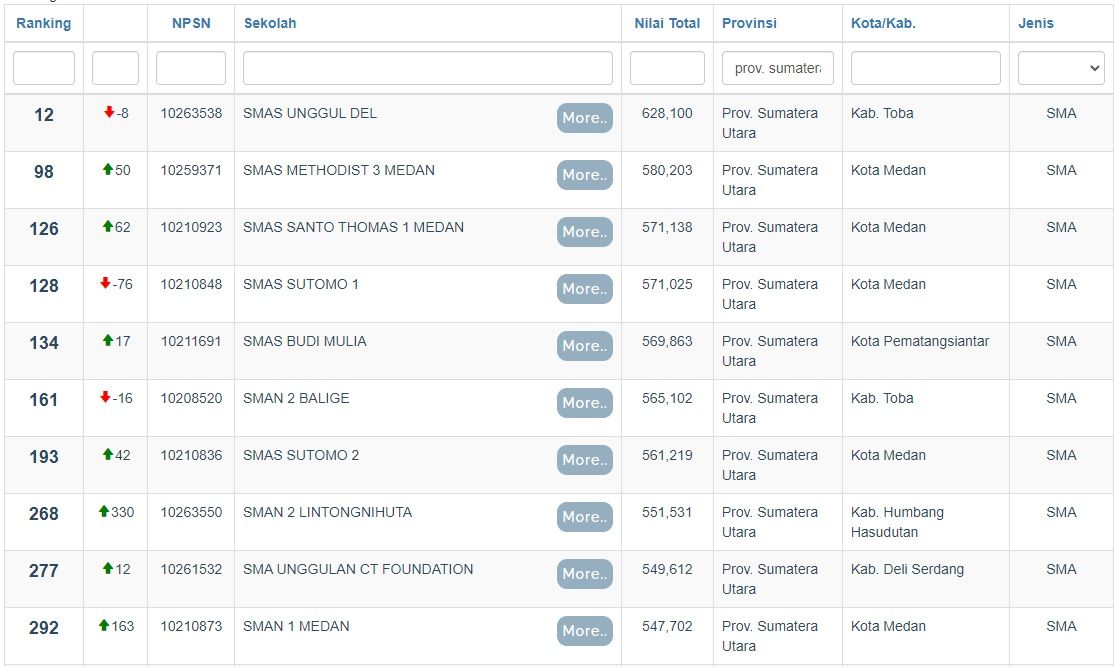Sort by the Nilai Total column header
Screen dimensions: 1115x667
click(667, 23)
